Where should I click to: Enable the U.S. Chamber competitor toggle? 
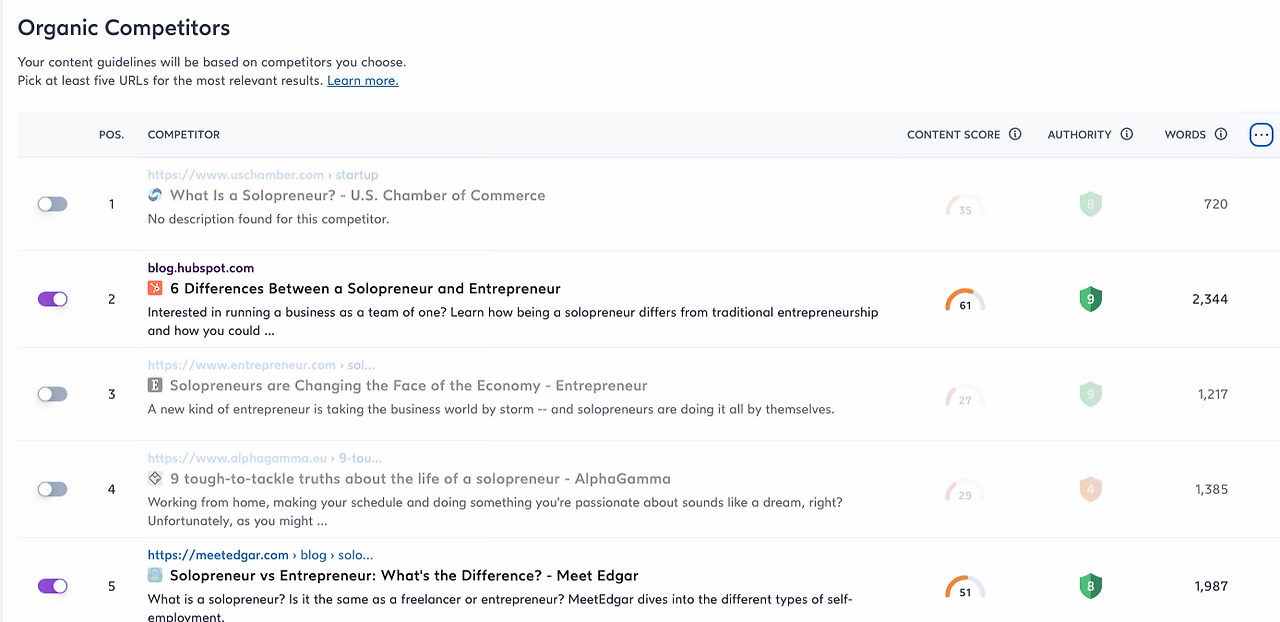coord(52,204)
